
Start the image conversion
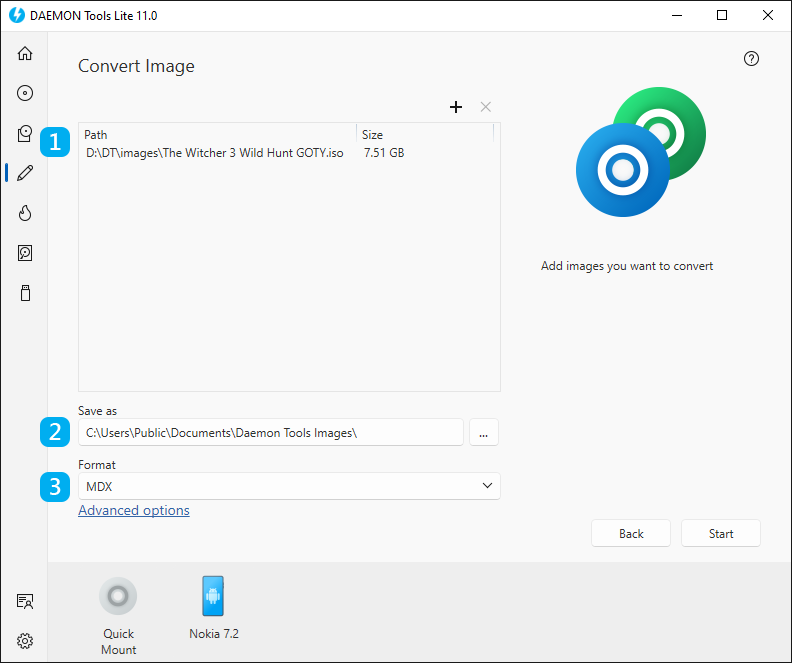point(721,533)
